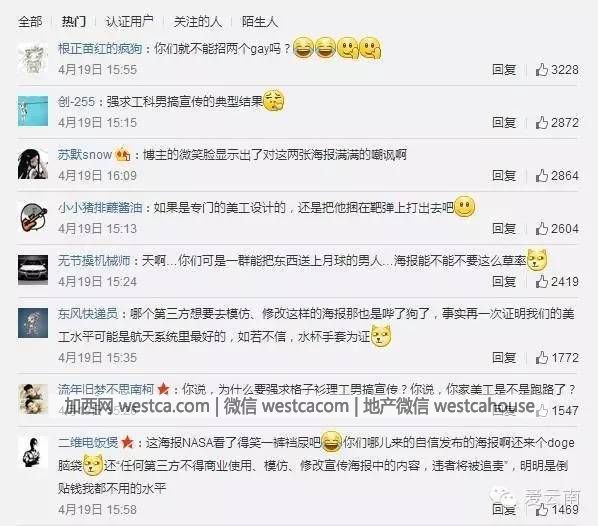Open the 认证用户 tab
Viewport: 598px width, 526px height.
coord(130,21)
